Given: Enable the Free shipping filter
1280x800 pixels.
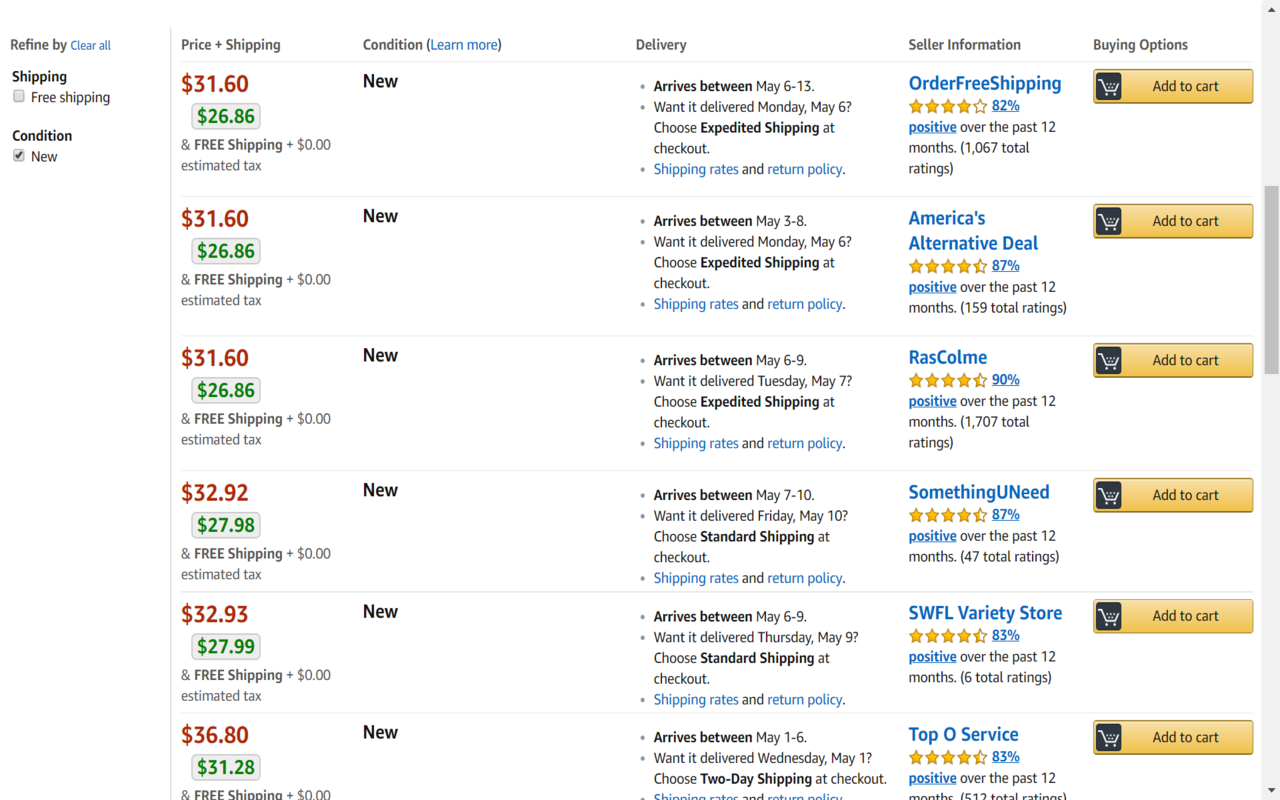Looking at the screenshot, I should 18,96.
